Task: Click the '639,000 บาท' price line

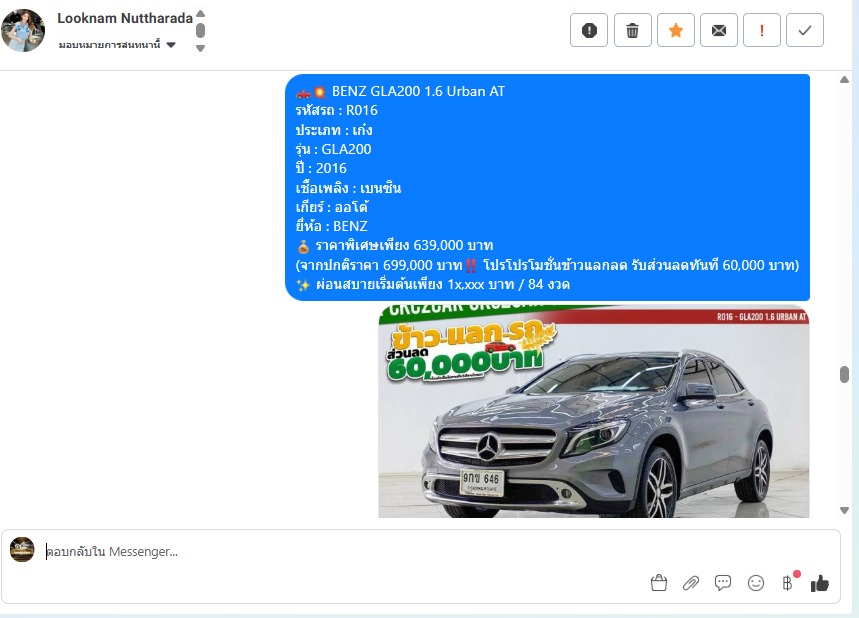Action: pyautogui.click(x=394, y=245)
